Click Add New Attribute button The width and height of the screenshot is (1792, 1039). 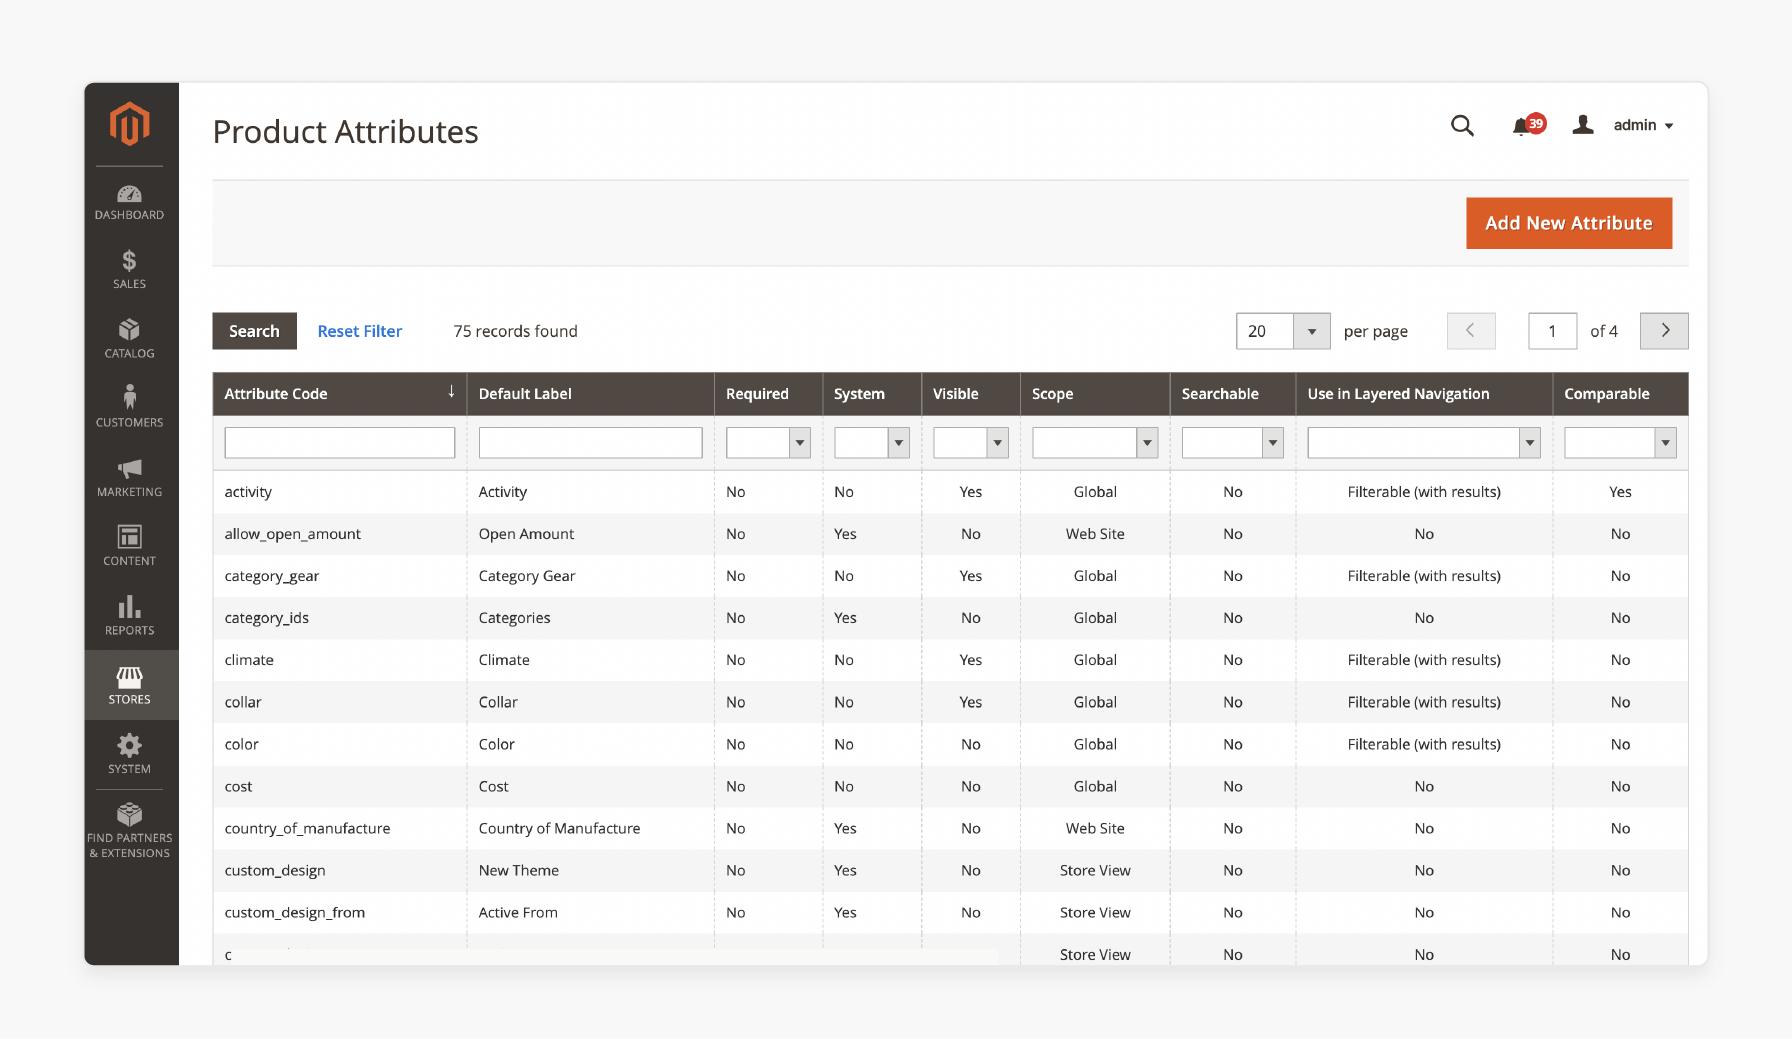(x=1569, y=223)
